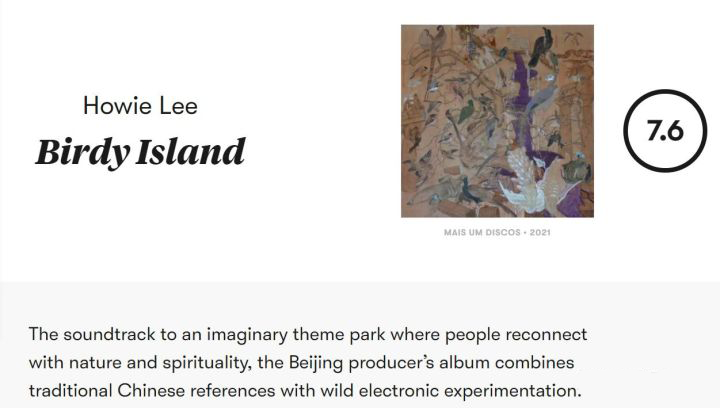Click the 2021 release year
Viewport: 720px width, 408px height.
(541, 232)
